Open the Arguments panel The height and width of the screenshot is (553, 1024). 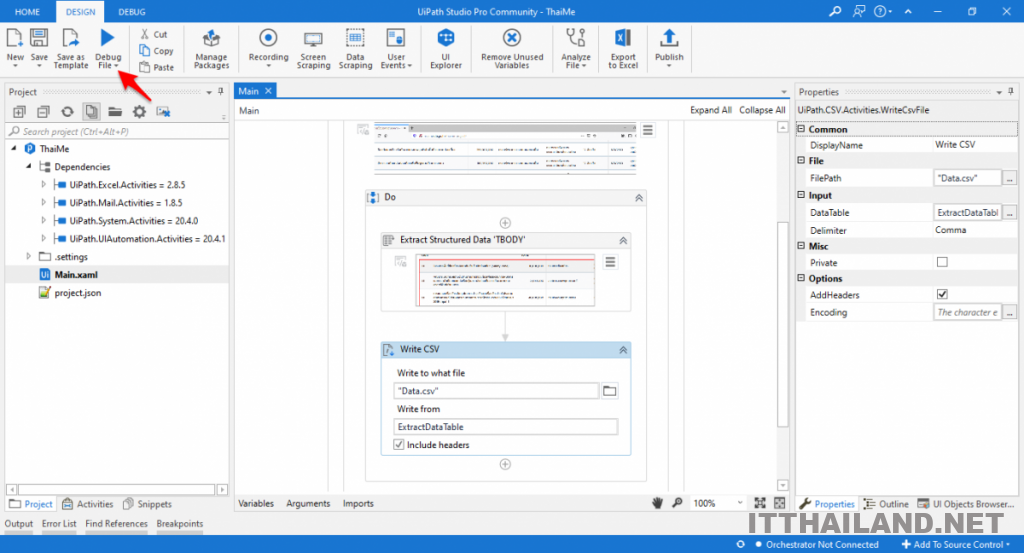(308, 503)
